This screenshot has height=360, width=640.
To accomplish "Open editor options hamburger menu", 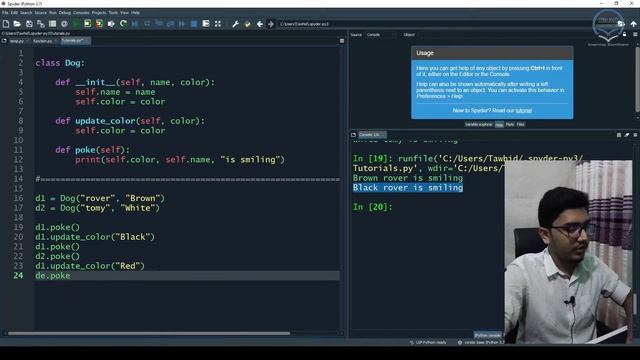I will pyautogui.click(x=342, y=41).
